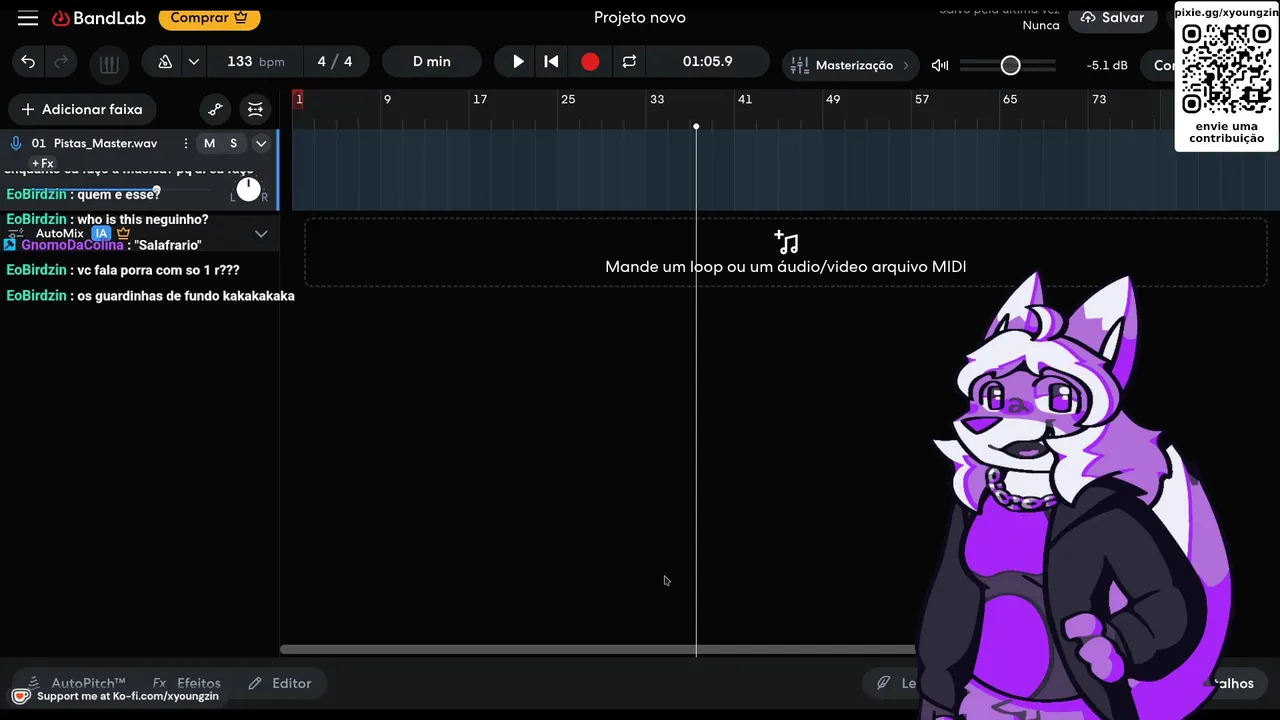
Task: Click the AutoMix label
Action: click(60, 233)
